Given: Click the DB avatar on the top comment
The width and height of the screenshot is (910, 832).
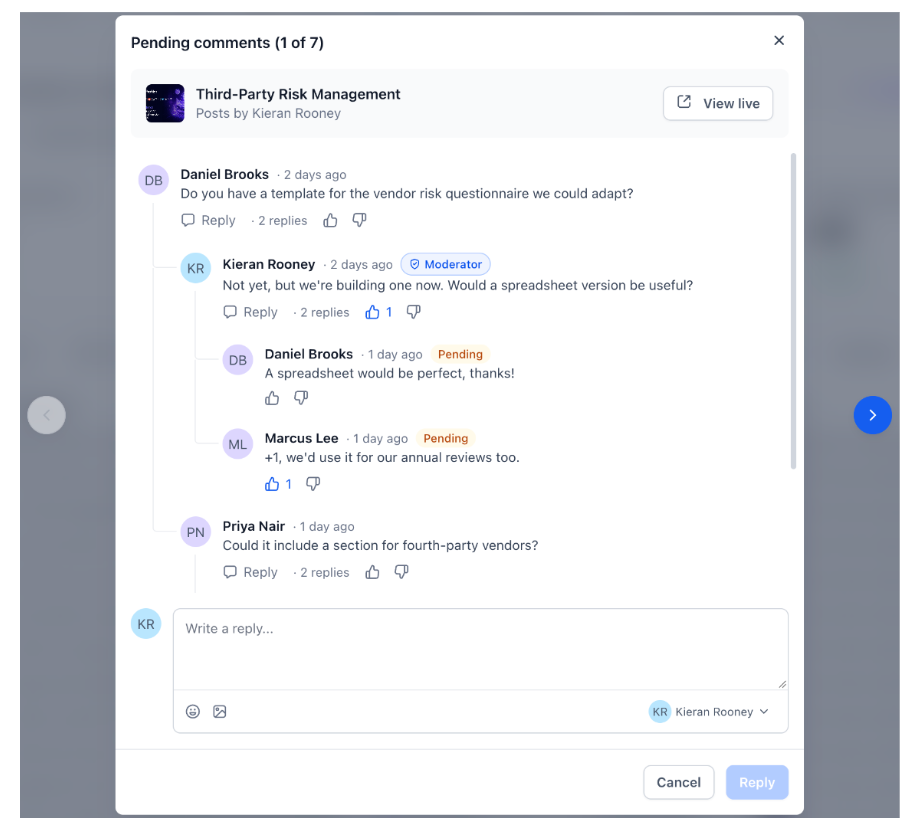Looking at the screenshot, I should click(x=154, y=180).
